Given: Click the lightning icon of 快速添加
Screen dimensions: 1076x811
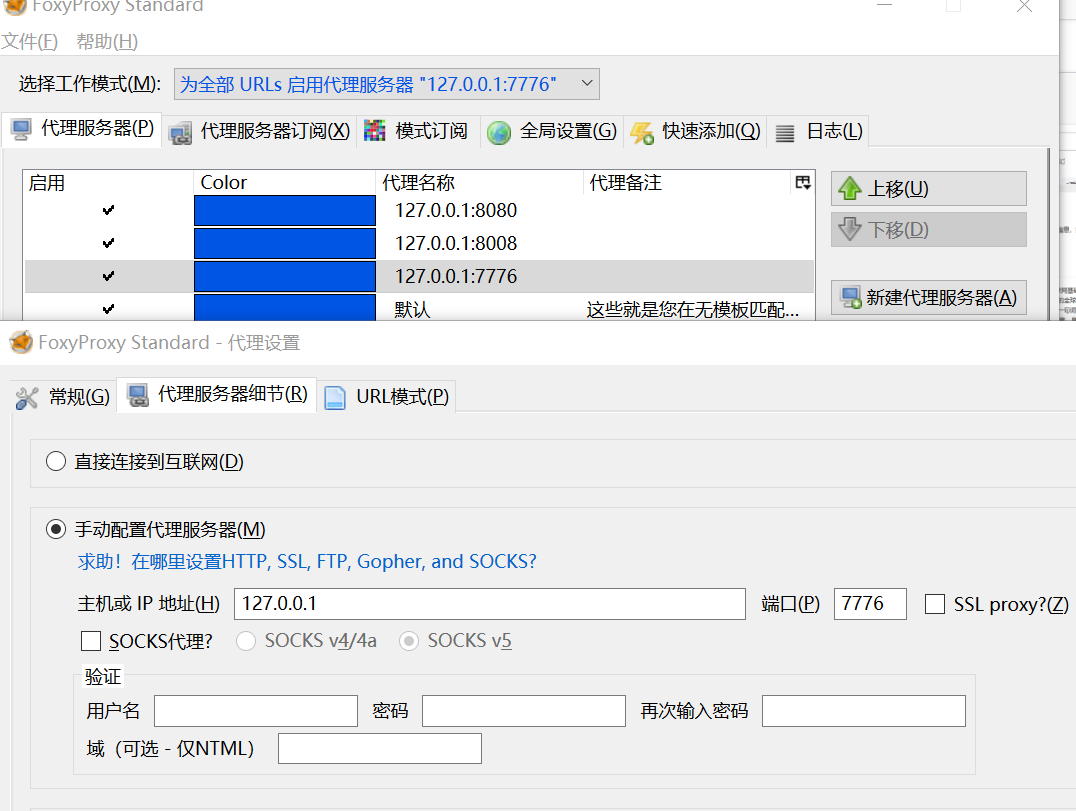Looking at the screenshot, I should tap(642, 132).
